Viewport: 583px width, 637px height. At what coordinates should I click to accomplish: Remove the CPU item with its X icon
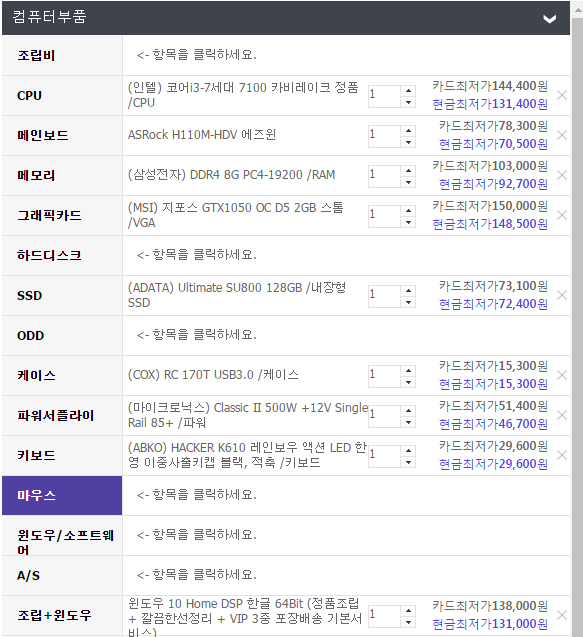click(562, 95)
